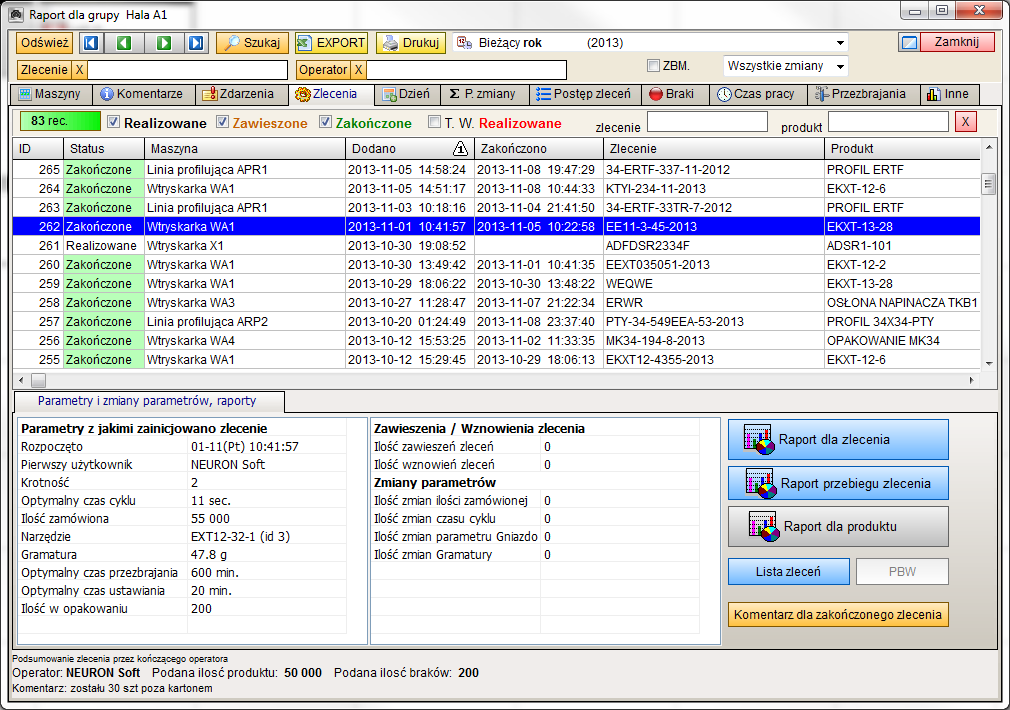Viewport: 1010px width, 710px height.
Task: Open the Czas pracy tab
Action: pyautogui.click(x=756, y=94)
